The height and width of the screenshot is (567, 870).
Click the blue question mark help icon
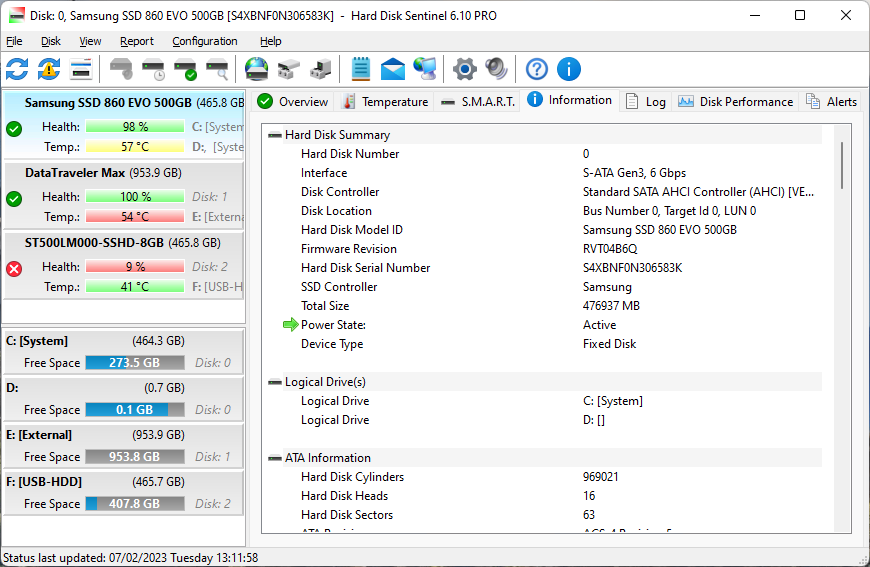pos(537,69)
